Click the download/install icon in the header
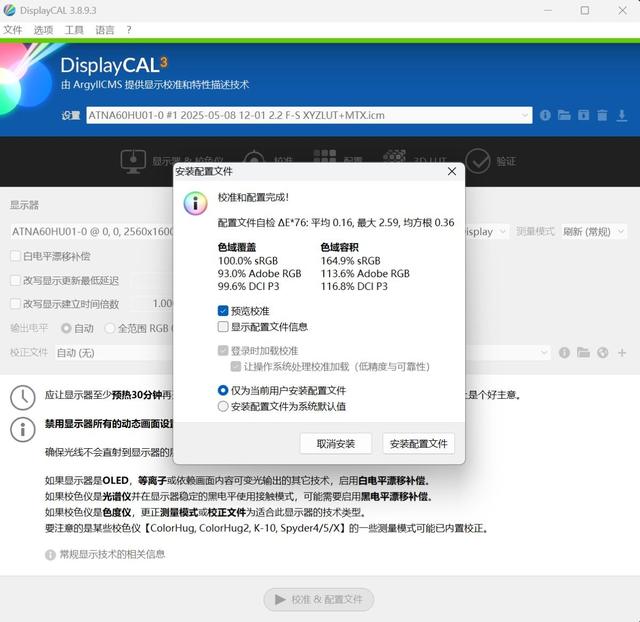Image resolution: width=640 pixels, height=622 pixels. [x=622, y=116]
